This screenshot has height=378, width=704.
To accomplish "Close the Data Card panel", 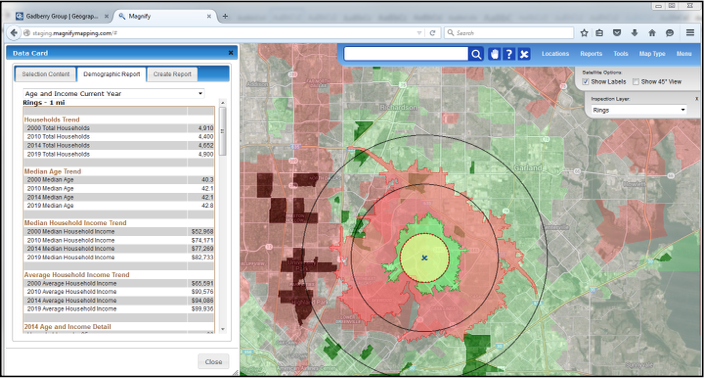I will pyautogui.click(x=231, y=53).
